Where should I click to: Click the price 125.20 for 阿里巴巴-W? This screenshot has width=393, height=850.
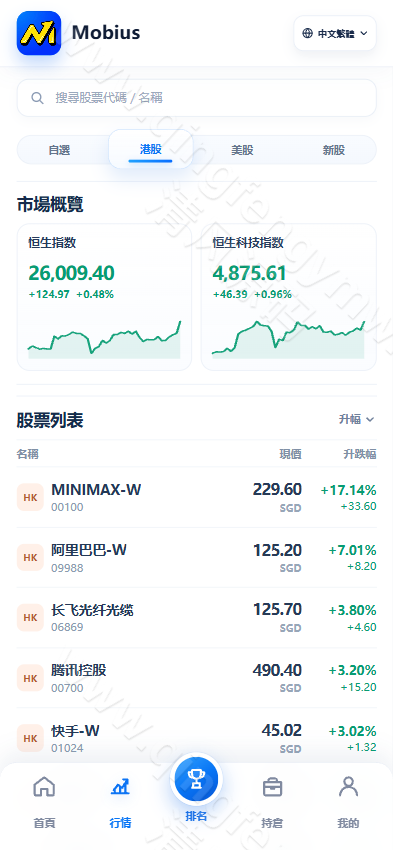pos(278,550)
